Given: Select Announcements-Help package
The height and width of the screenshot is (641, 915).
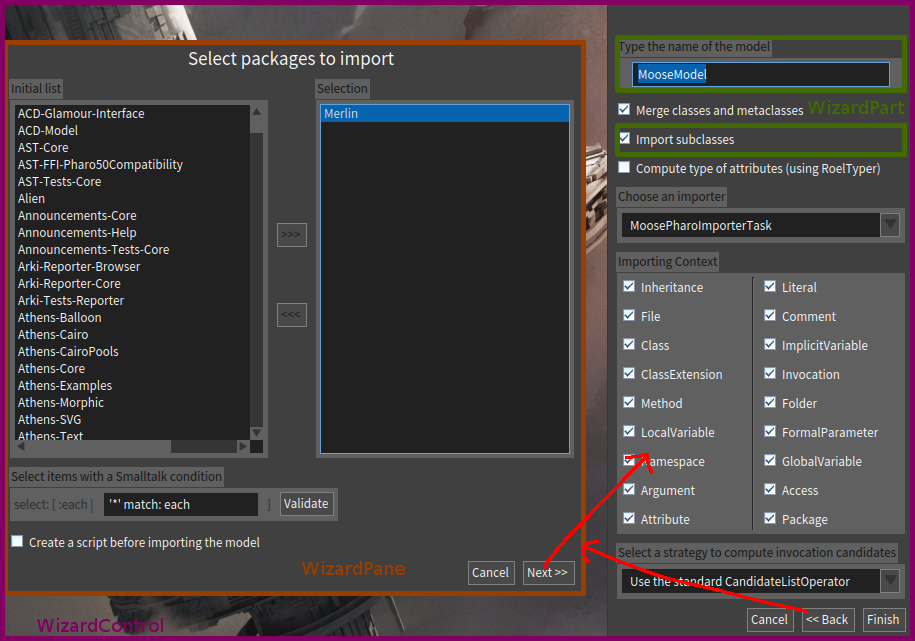Looking at the screenshot, I should pyautogui.click(x=132, y=232).
